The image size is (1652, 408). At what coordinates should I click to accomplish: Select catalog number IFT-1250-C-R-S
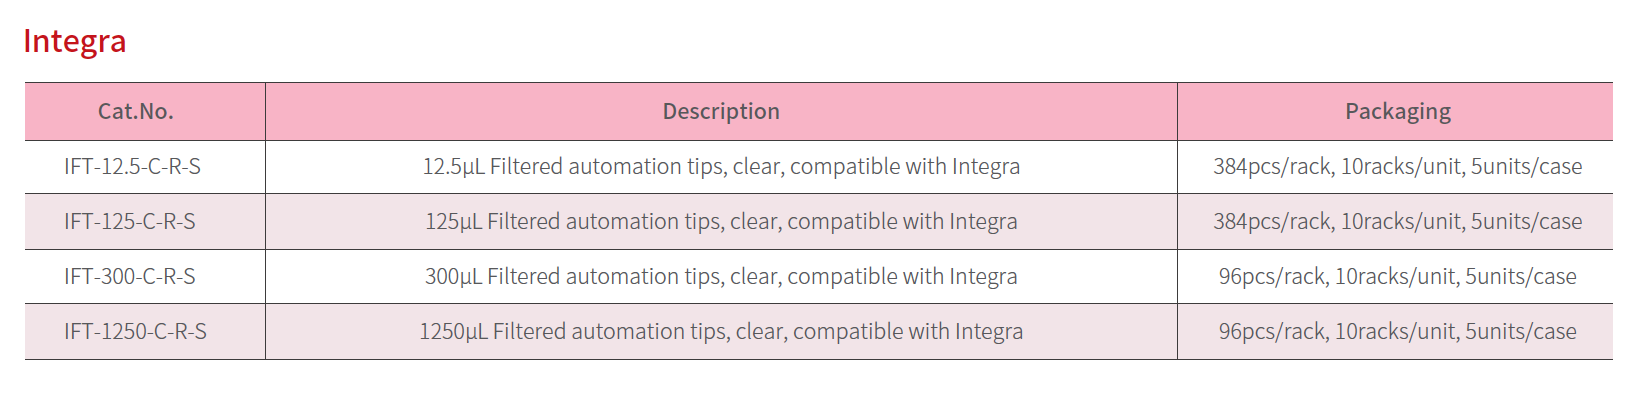135,332
